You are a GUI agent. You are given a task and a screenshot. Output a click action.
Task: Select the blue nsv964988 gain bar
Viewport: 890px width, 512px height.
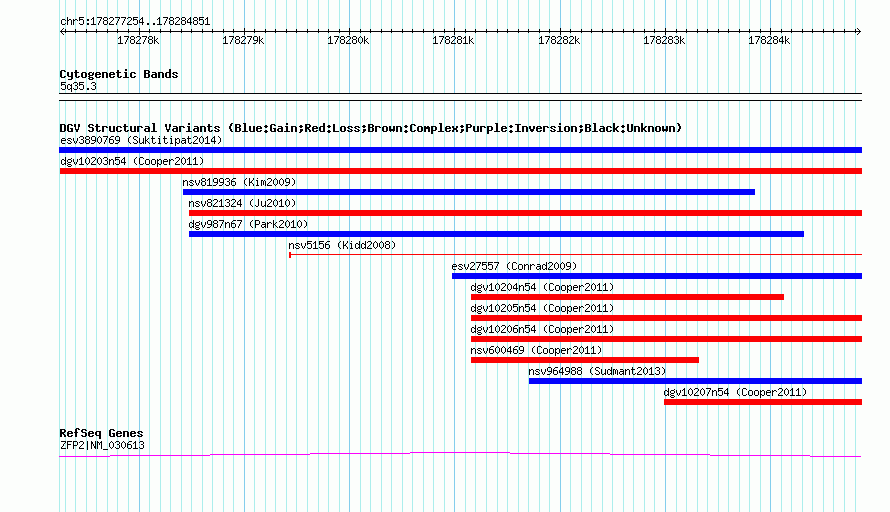pos(695,381)
